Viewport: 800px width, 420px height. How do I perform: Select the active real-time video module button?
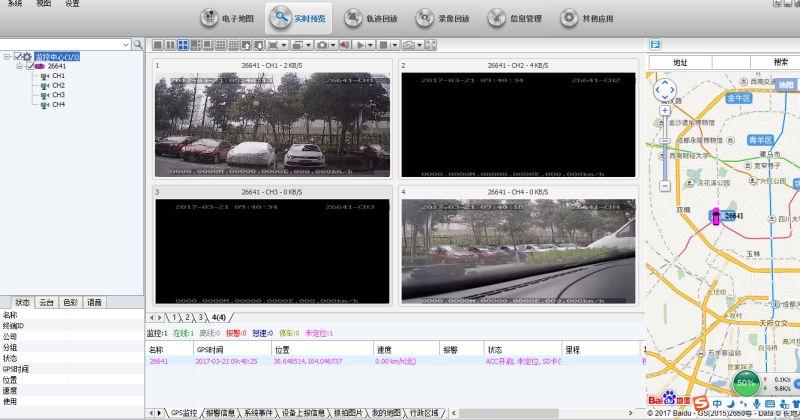coord(298,18)
